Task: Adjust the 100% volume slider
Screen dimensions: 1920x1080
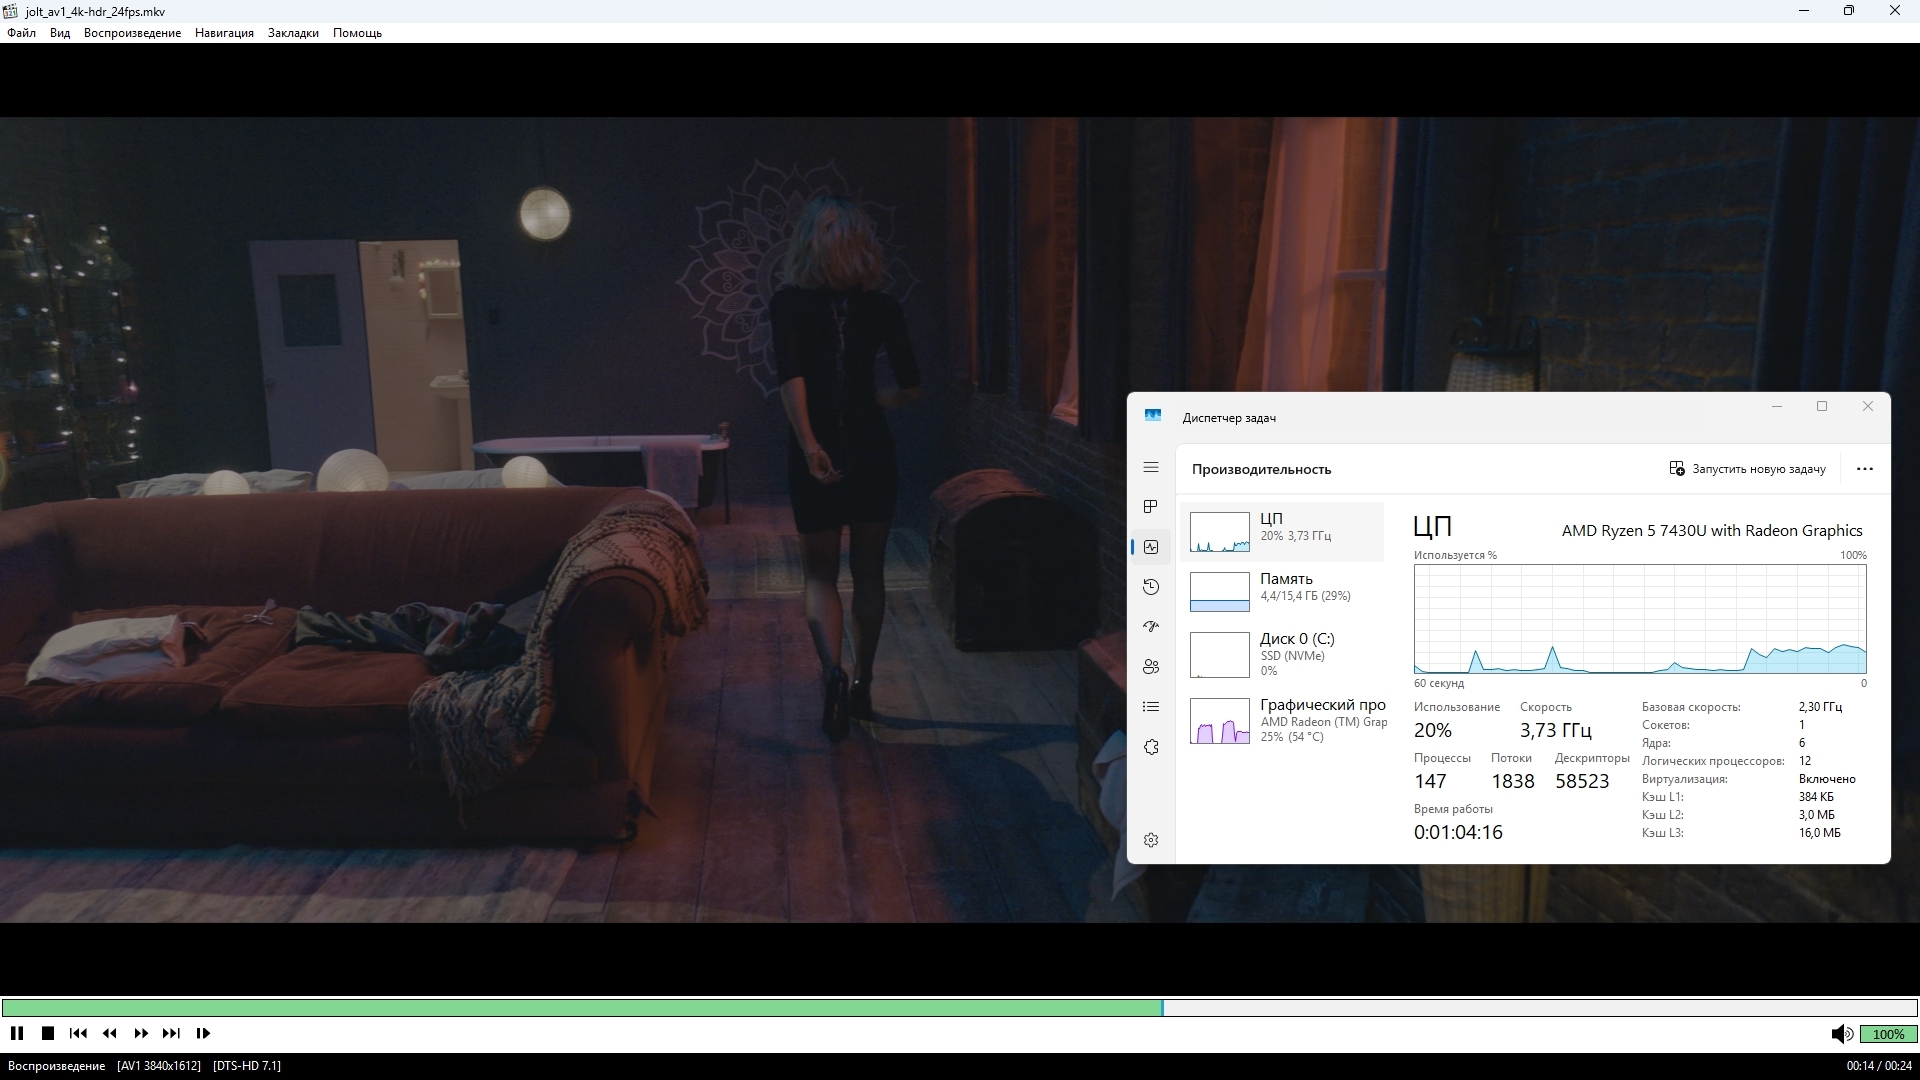Action: tap(1888, 1034)
